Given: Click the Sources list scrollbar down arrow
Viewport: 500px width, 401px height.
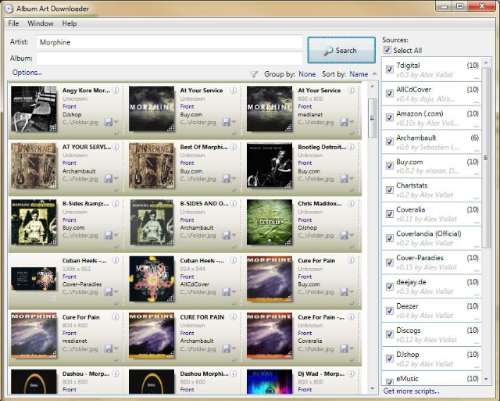Looking at the screenshot, I should point(486,379).
